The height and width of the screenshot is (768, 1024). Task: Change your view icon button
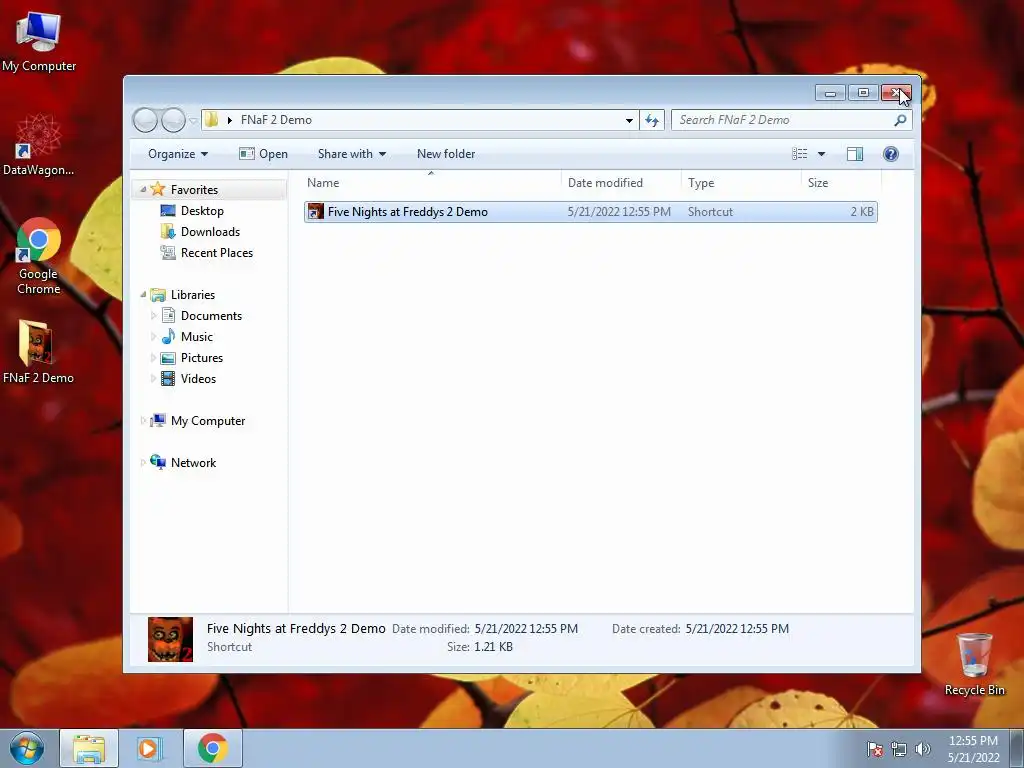(x=800, y=154)
